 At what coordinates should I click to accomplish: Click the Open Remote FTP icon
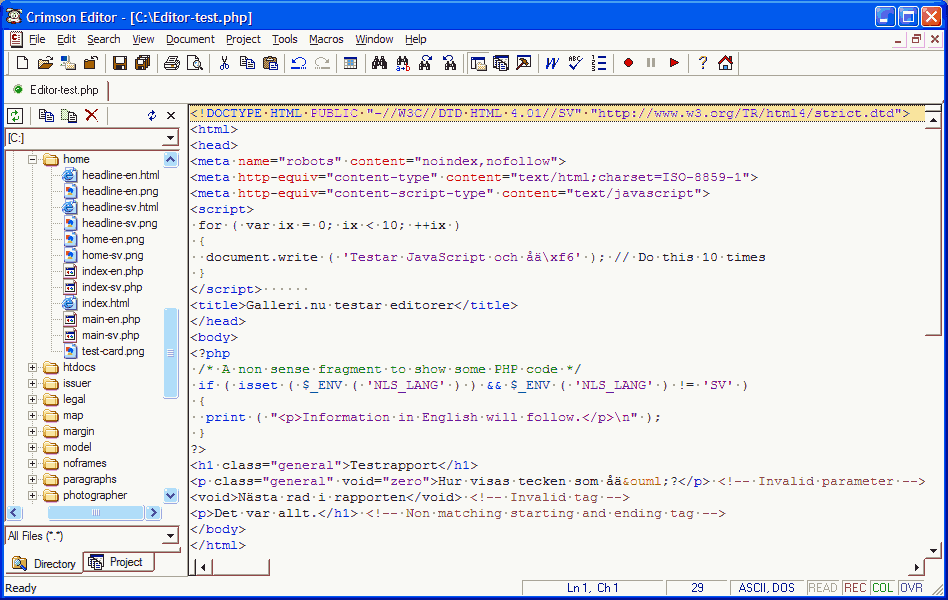coord(68,63)
